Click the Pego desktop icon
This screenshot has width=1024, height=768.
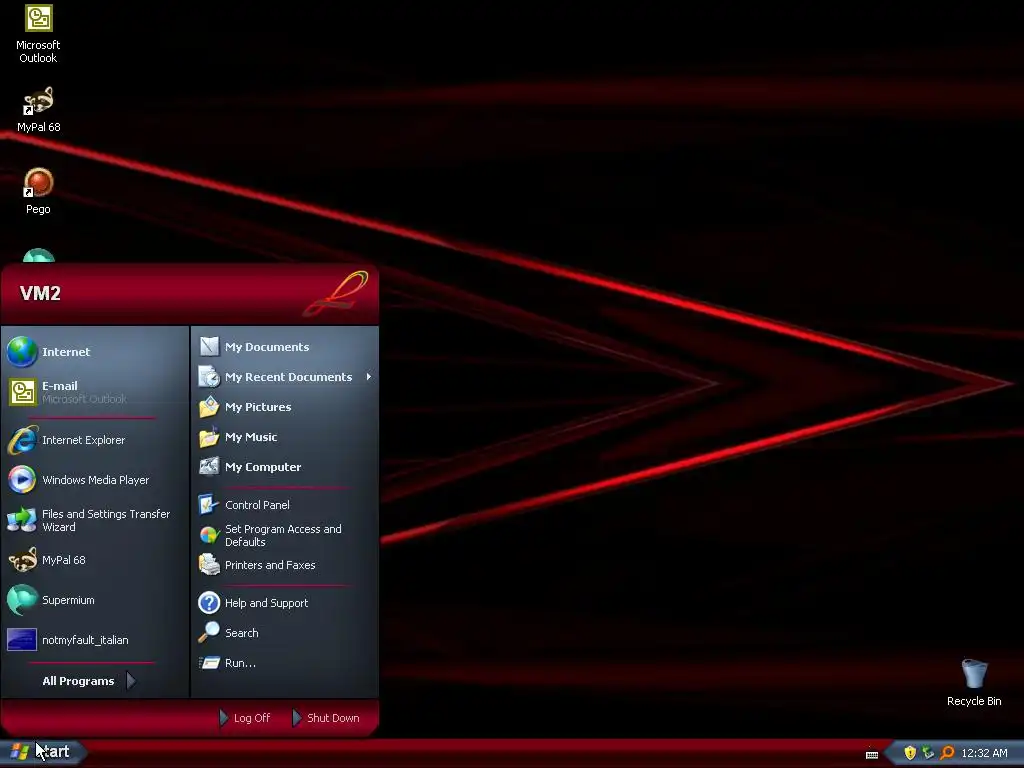38,182
